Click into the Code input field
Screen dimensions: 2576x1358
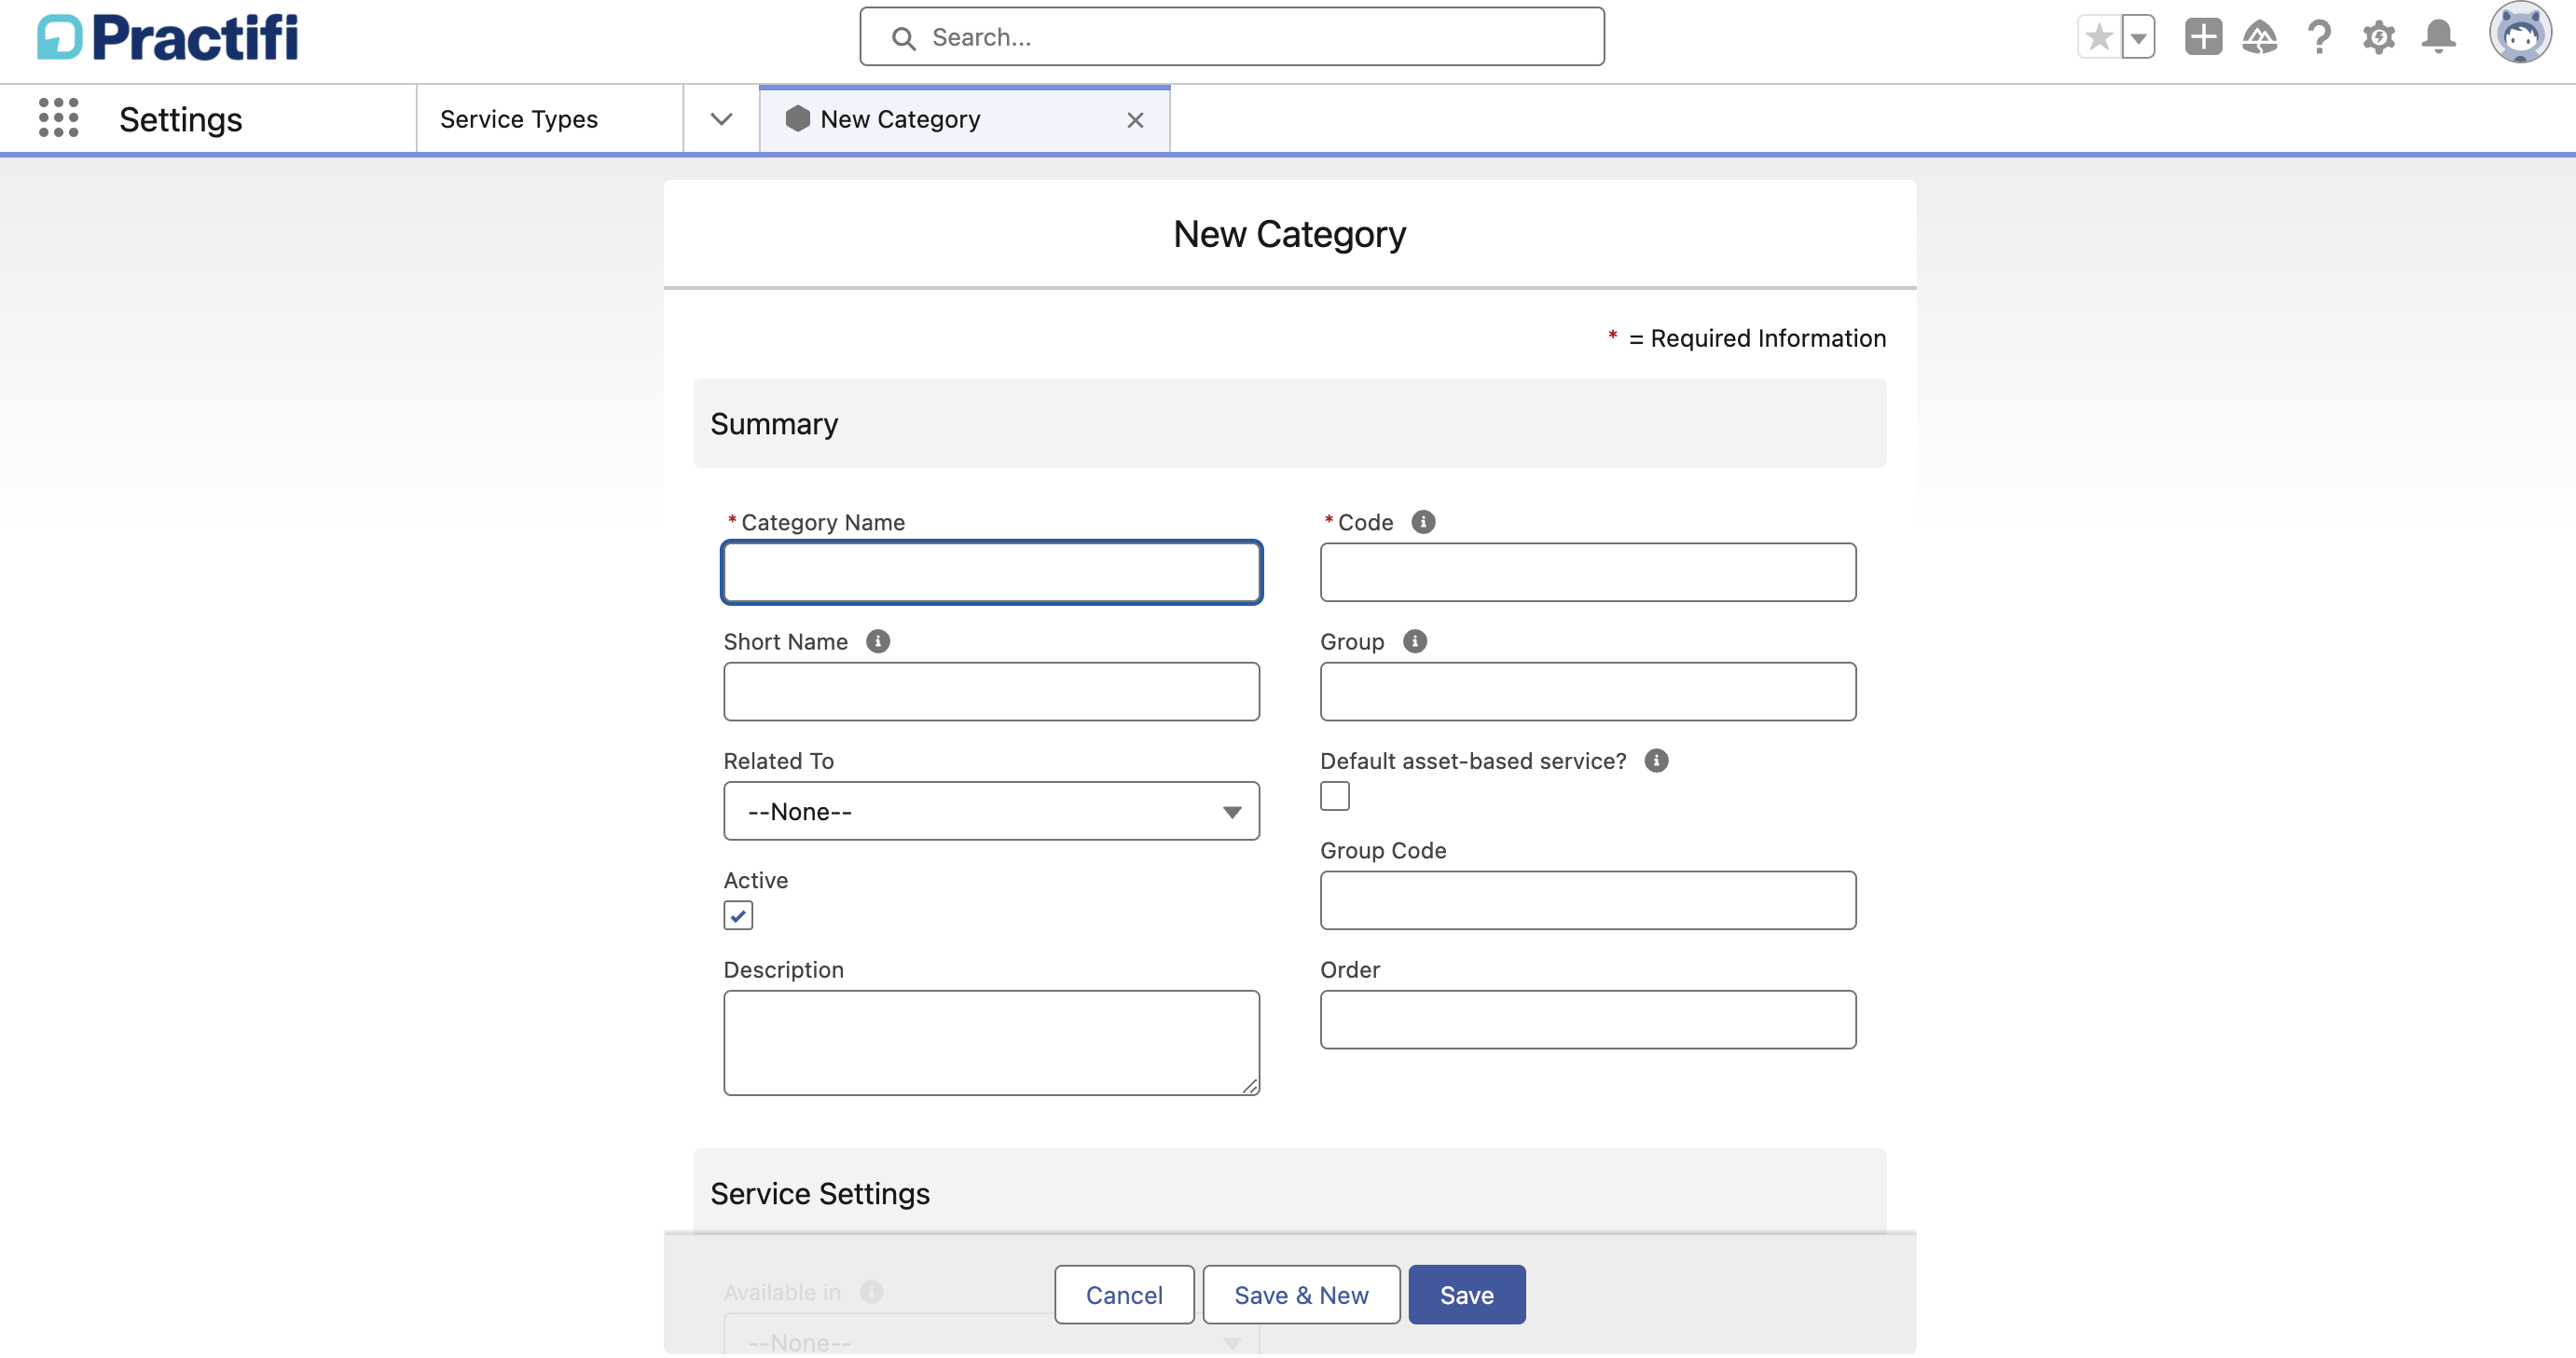tap(1588, 572)
